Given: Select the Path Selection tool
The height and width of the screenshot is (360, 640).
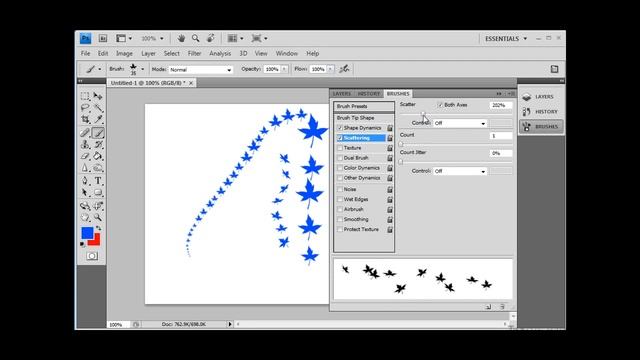Looking at the screenshot, I should pyautogui.click(x=85, y=192).
